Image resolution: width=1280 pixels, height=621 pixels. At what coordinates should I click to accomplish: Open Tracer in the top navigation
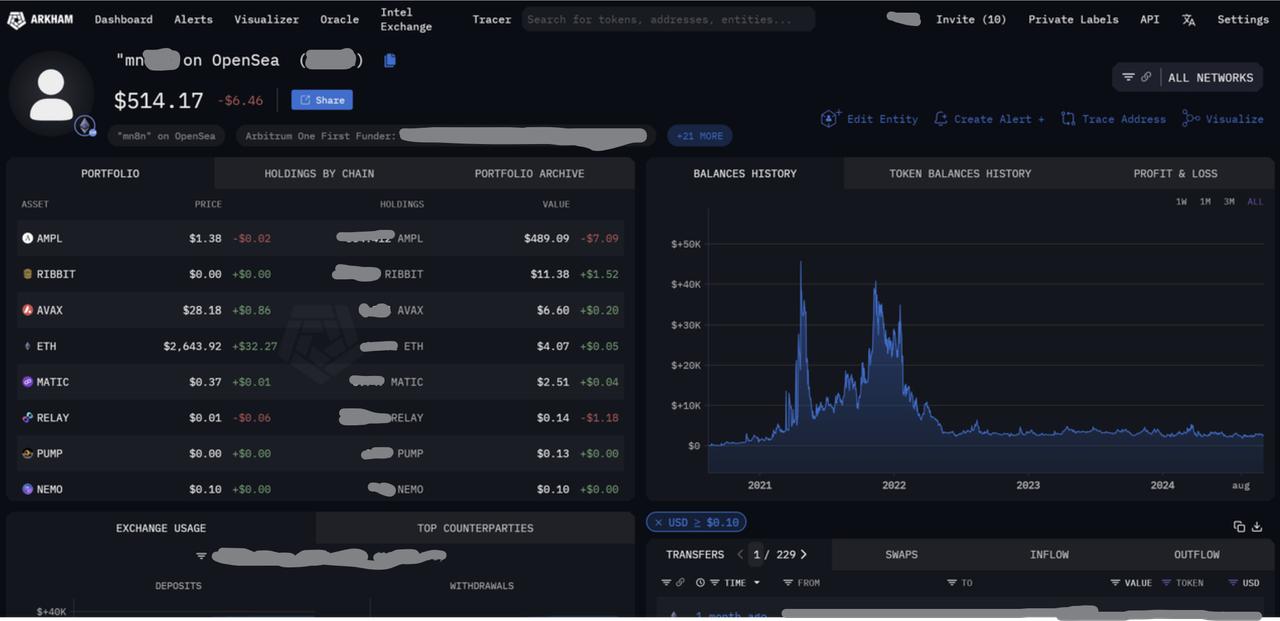[x=491, y=19]
